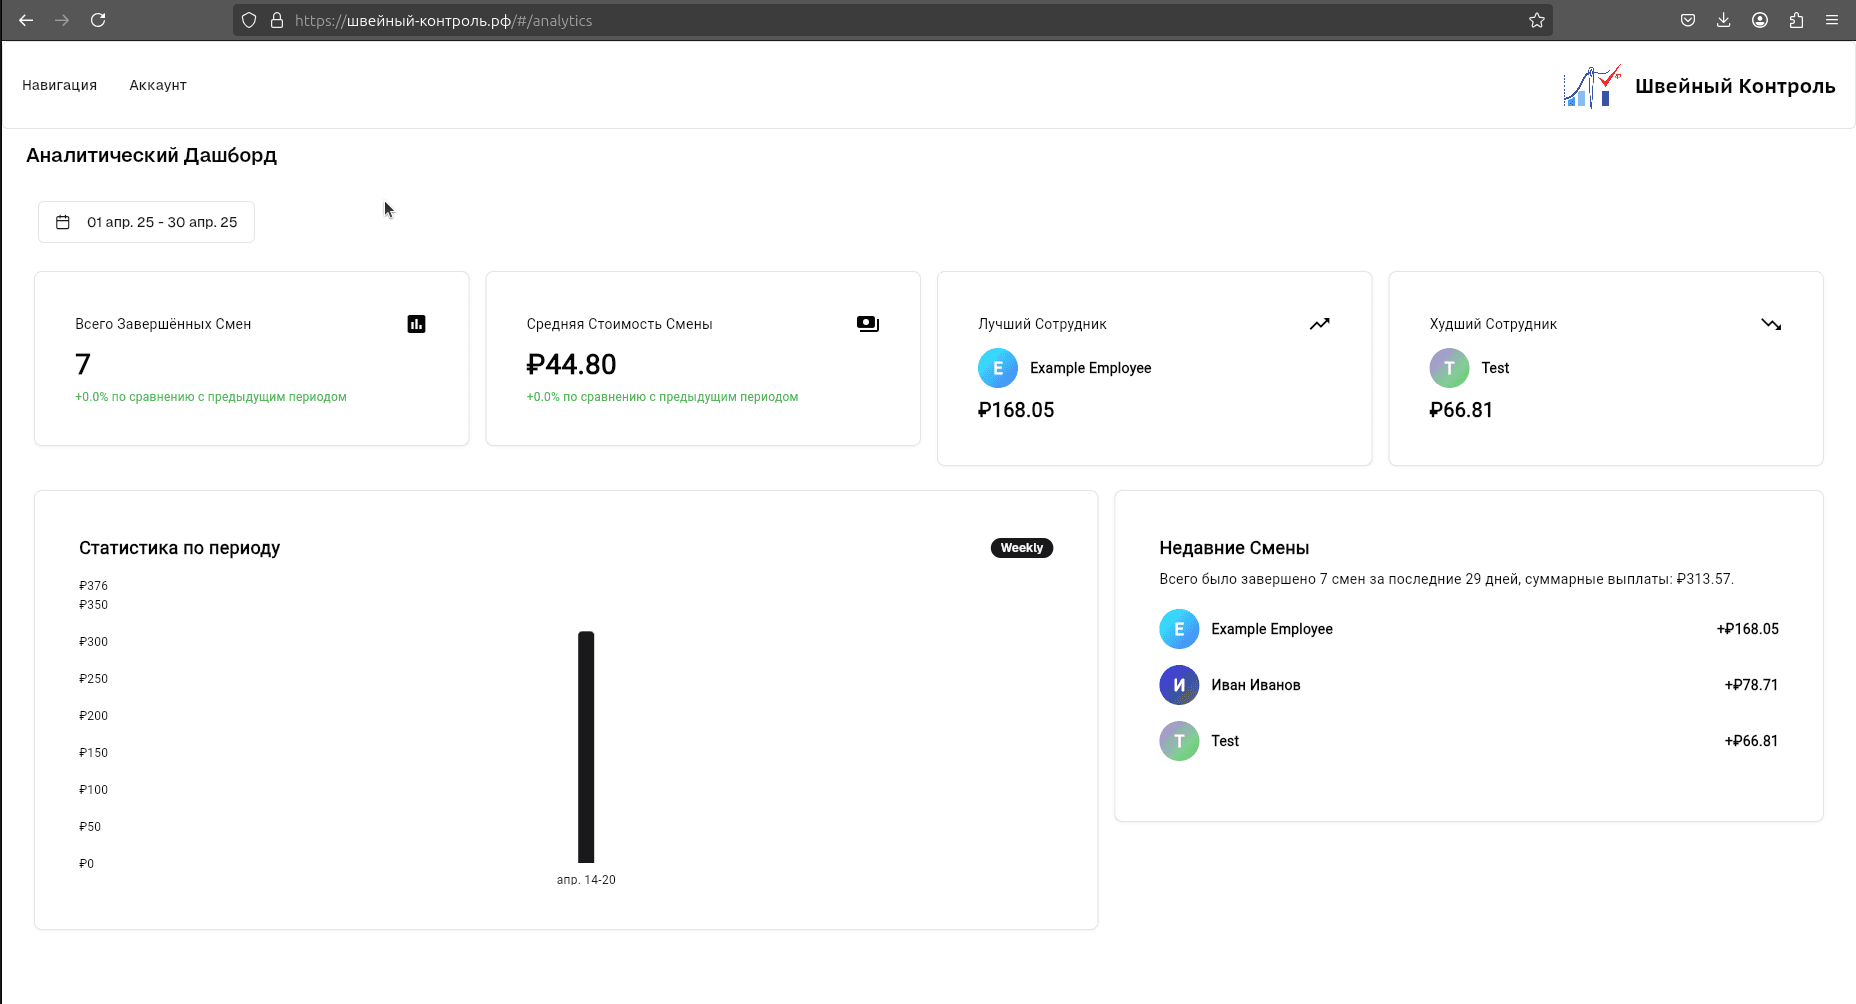Bookmark this page with the star icon
The width and height of the screenshot is (1856, 1004).
click(x=1537, y=20)
